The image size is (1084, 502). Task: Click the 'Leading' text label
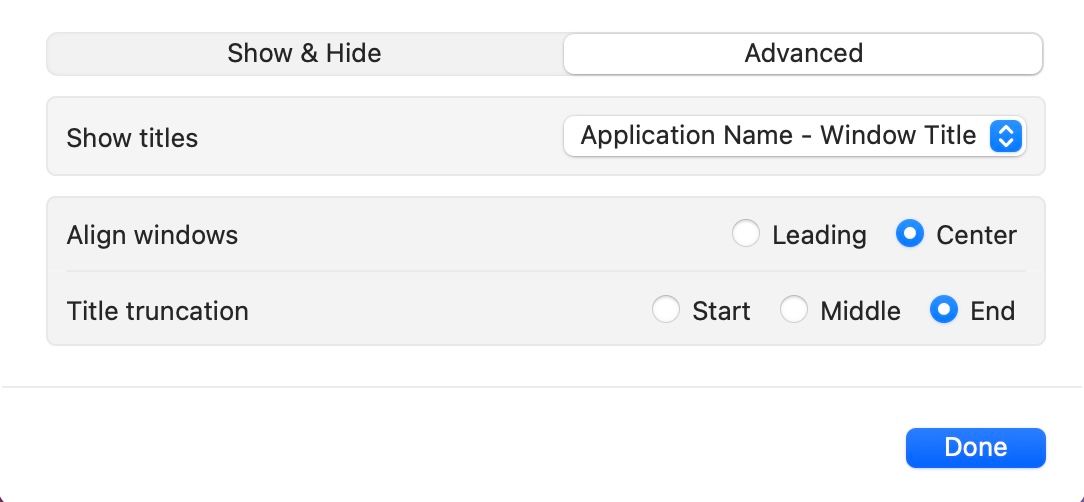click(x=819, y=235)
